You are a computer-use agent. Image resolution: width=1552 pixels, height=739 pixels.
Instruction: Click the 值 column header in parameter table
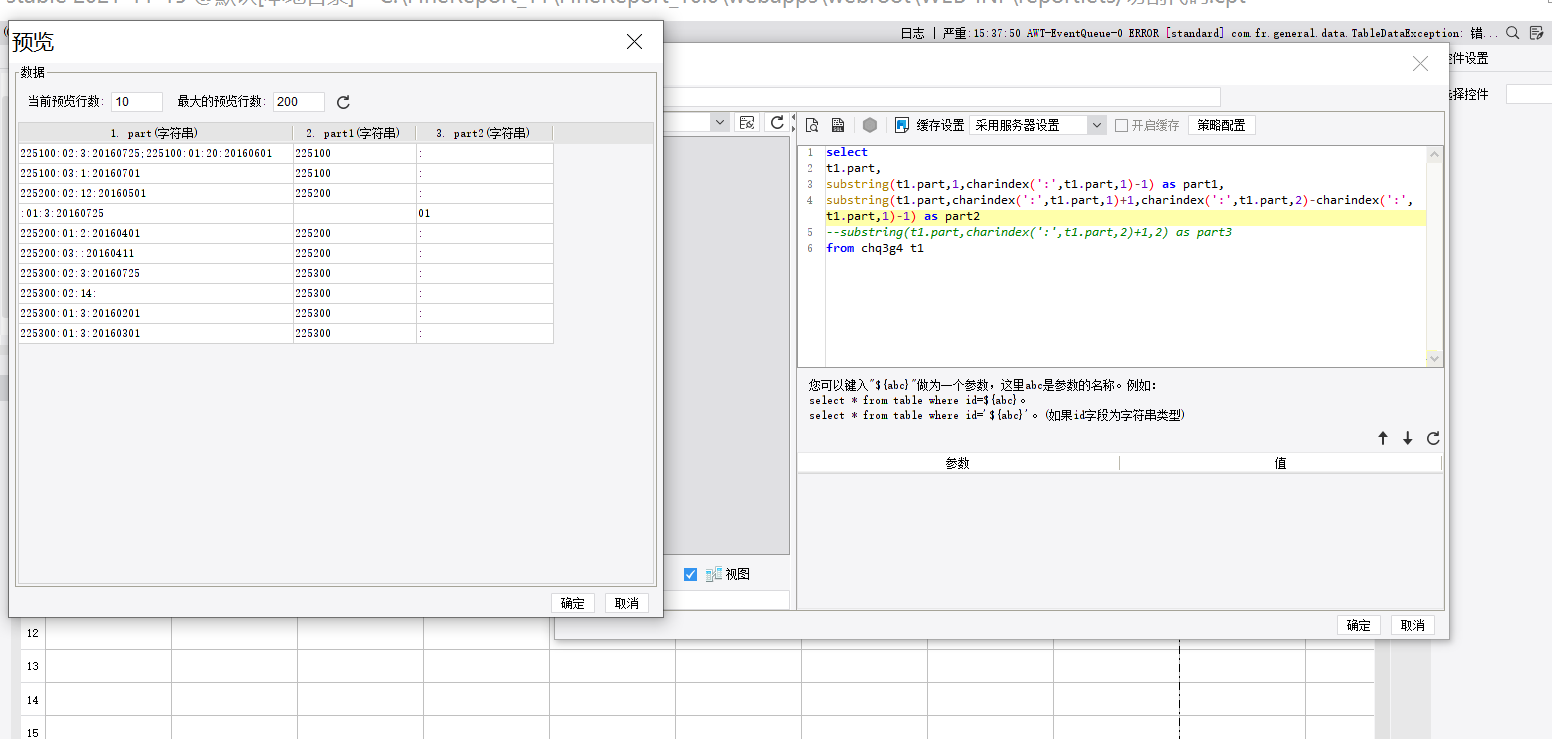[x=1280, y=463]
